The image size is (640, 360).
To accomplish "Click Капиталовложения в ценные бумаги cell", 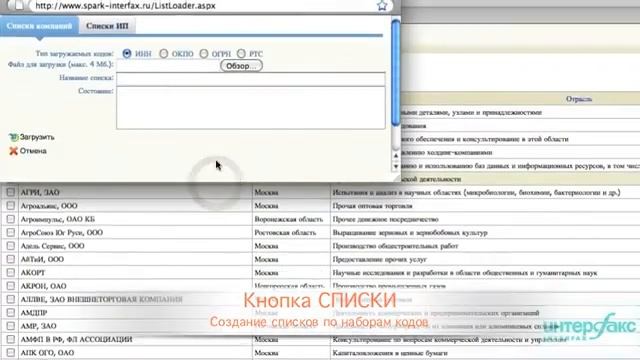I will 390,353.
